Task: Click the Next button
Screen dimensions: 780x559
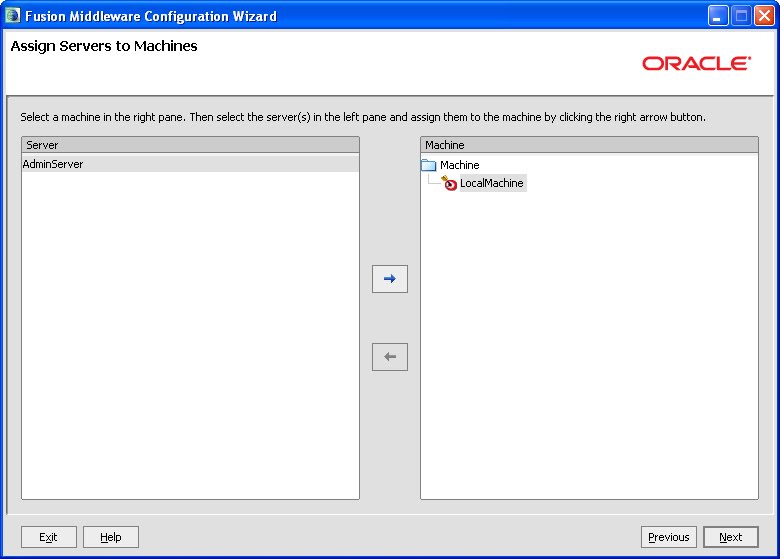Action: [730, 537]
